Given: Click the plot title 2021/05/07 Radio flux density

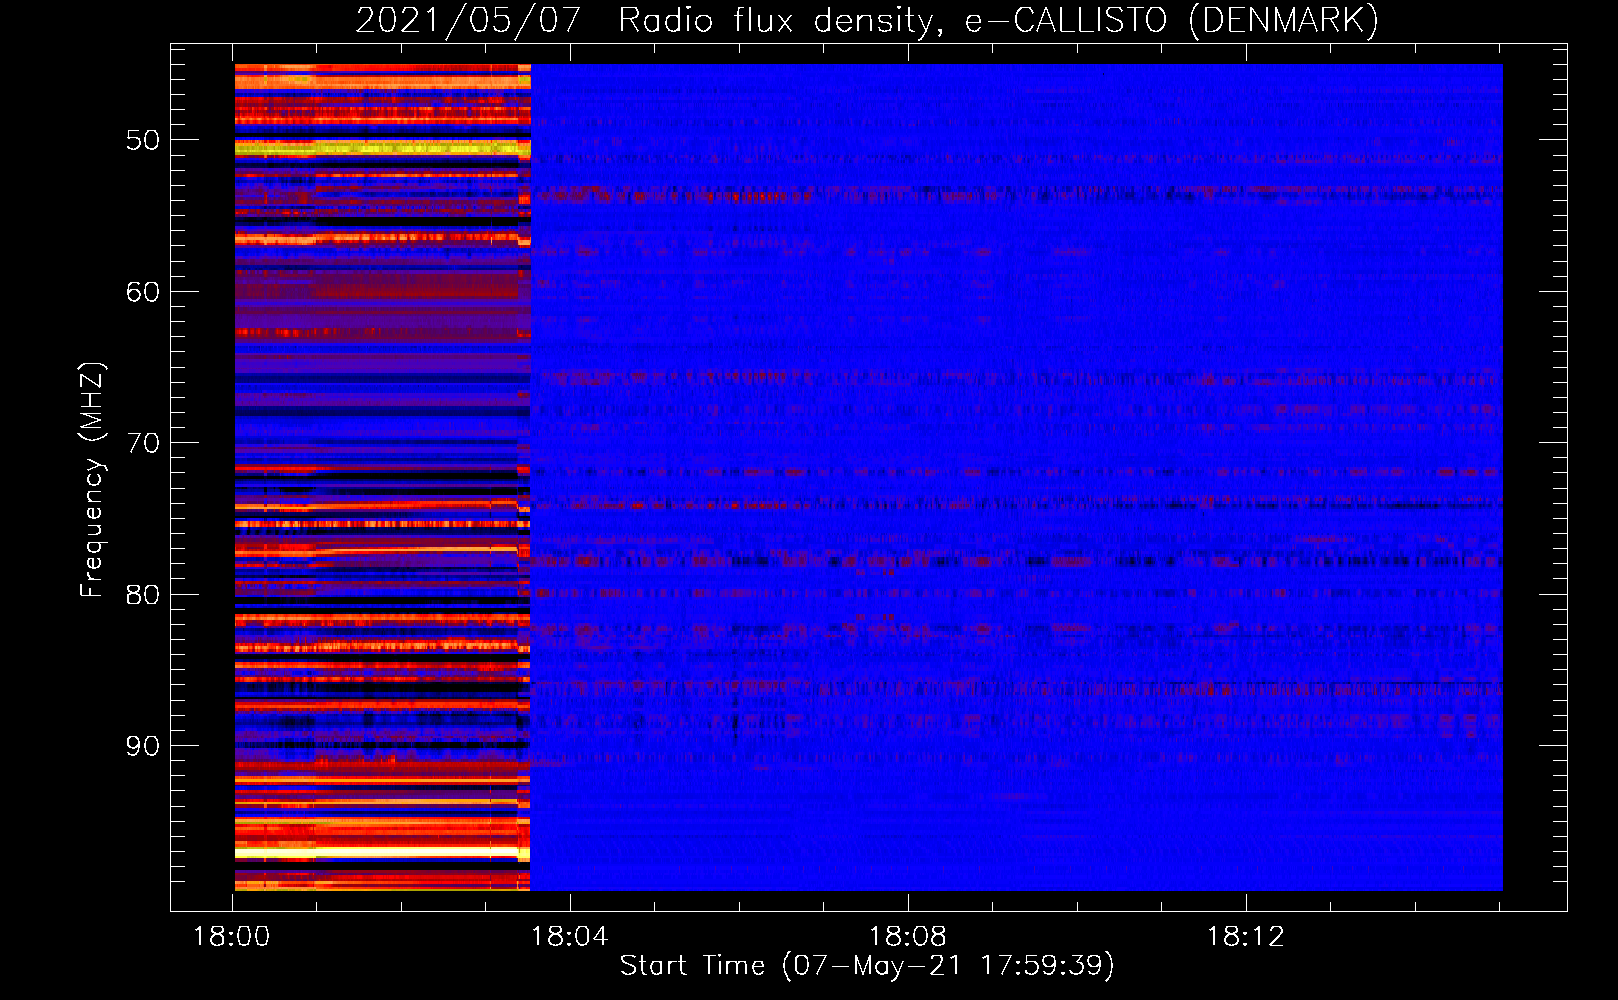Looking at the screenshot, I should point(867,21).
